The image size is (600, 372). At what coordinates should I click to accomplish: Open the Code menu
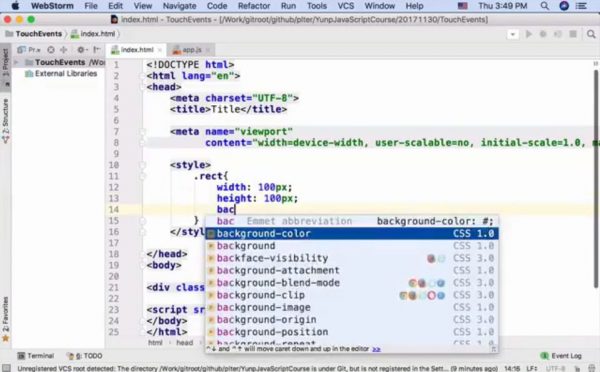(x=217, y=6)
